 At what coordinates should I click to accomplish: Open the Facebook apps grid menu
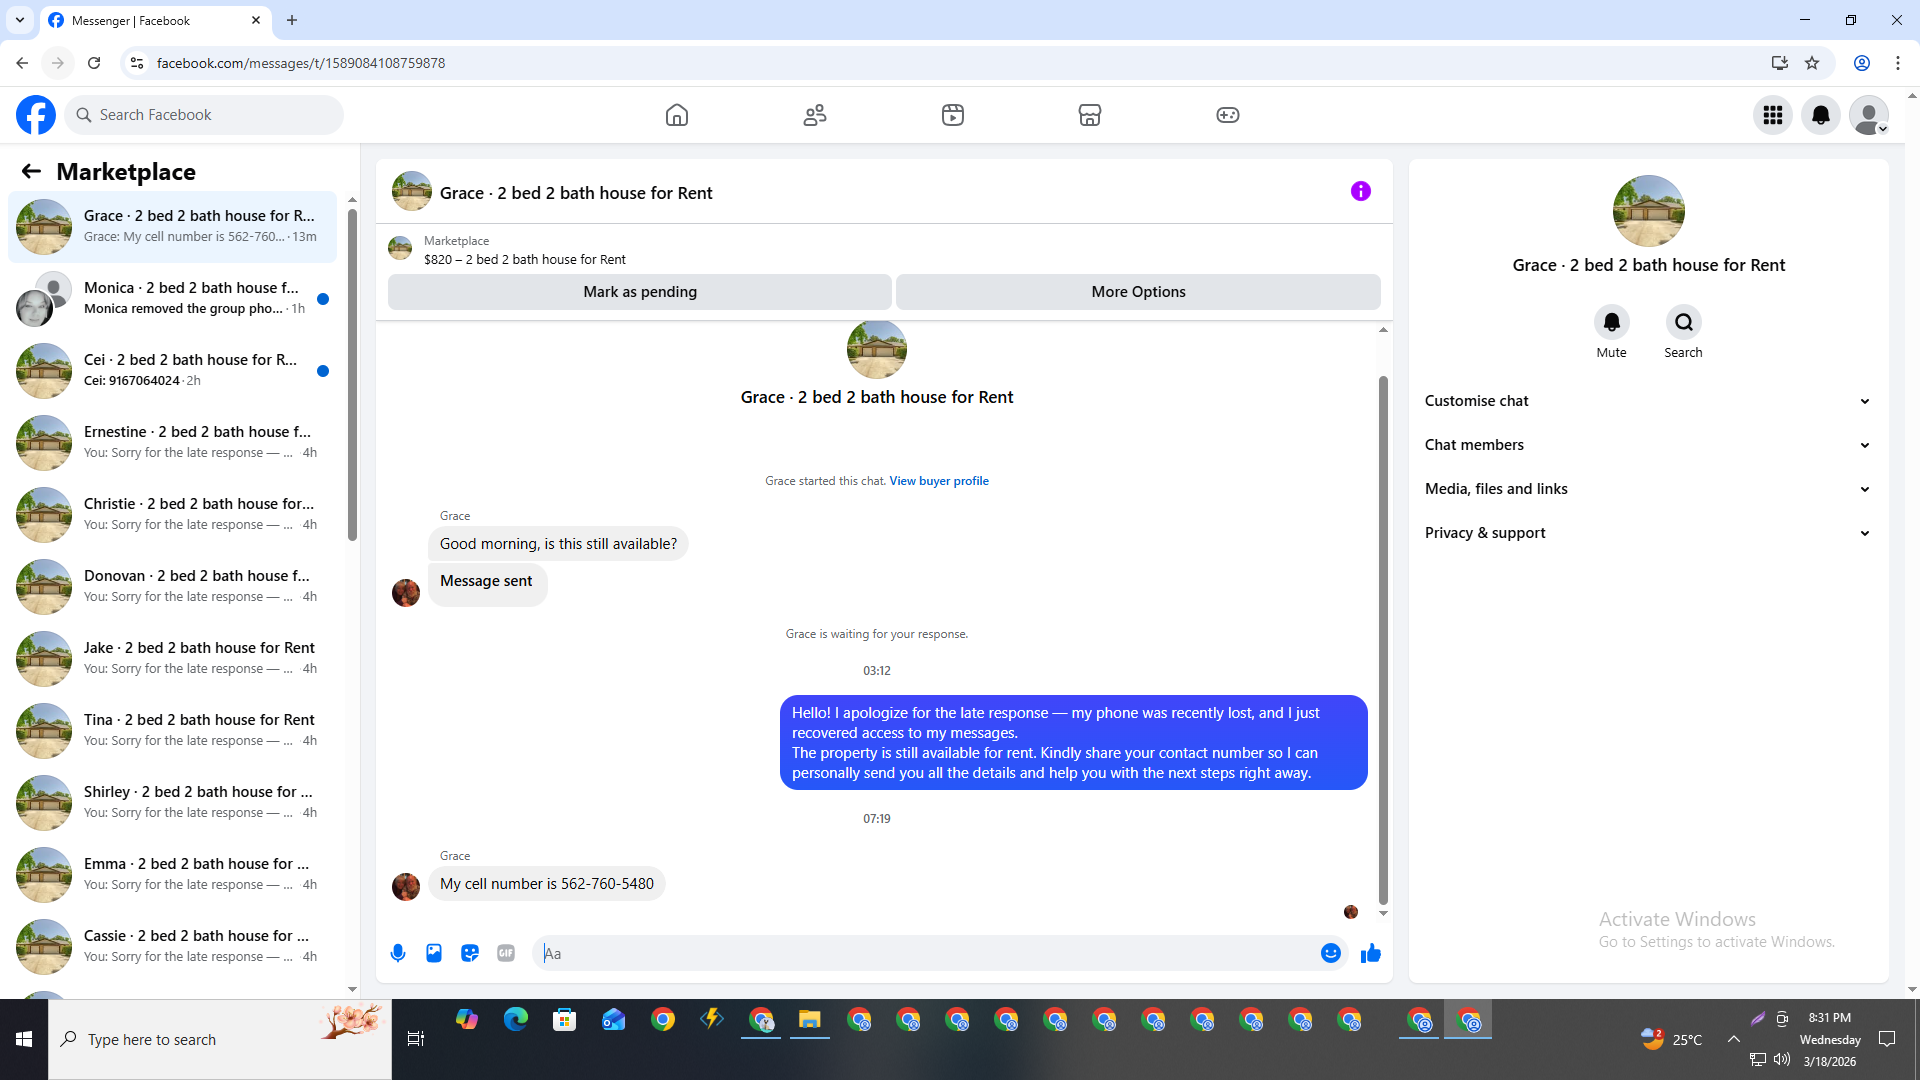click(x=1773, y=115)
